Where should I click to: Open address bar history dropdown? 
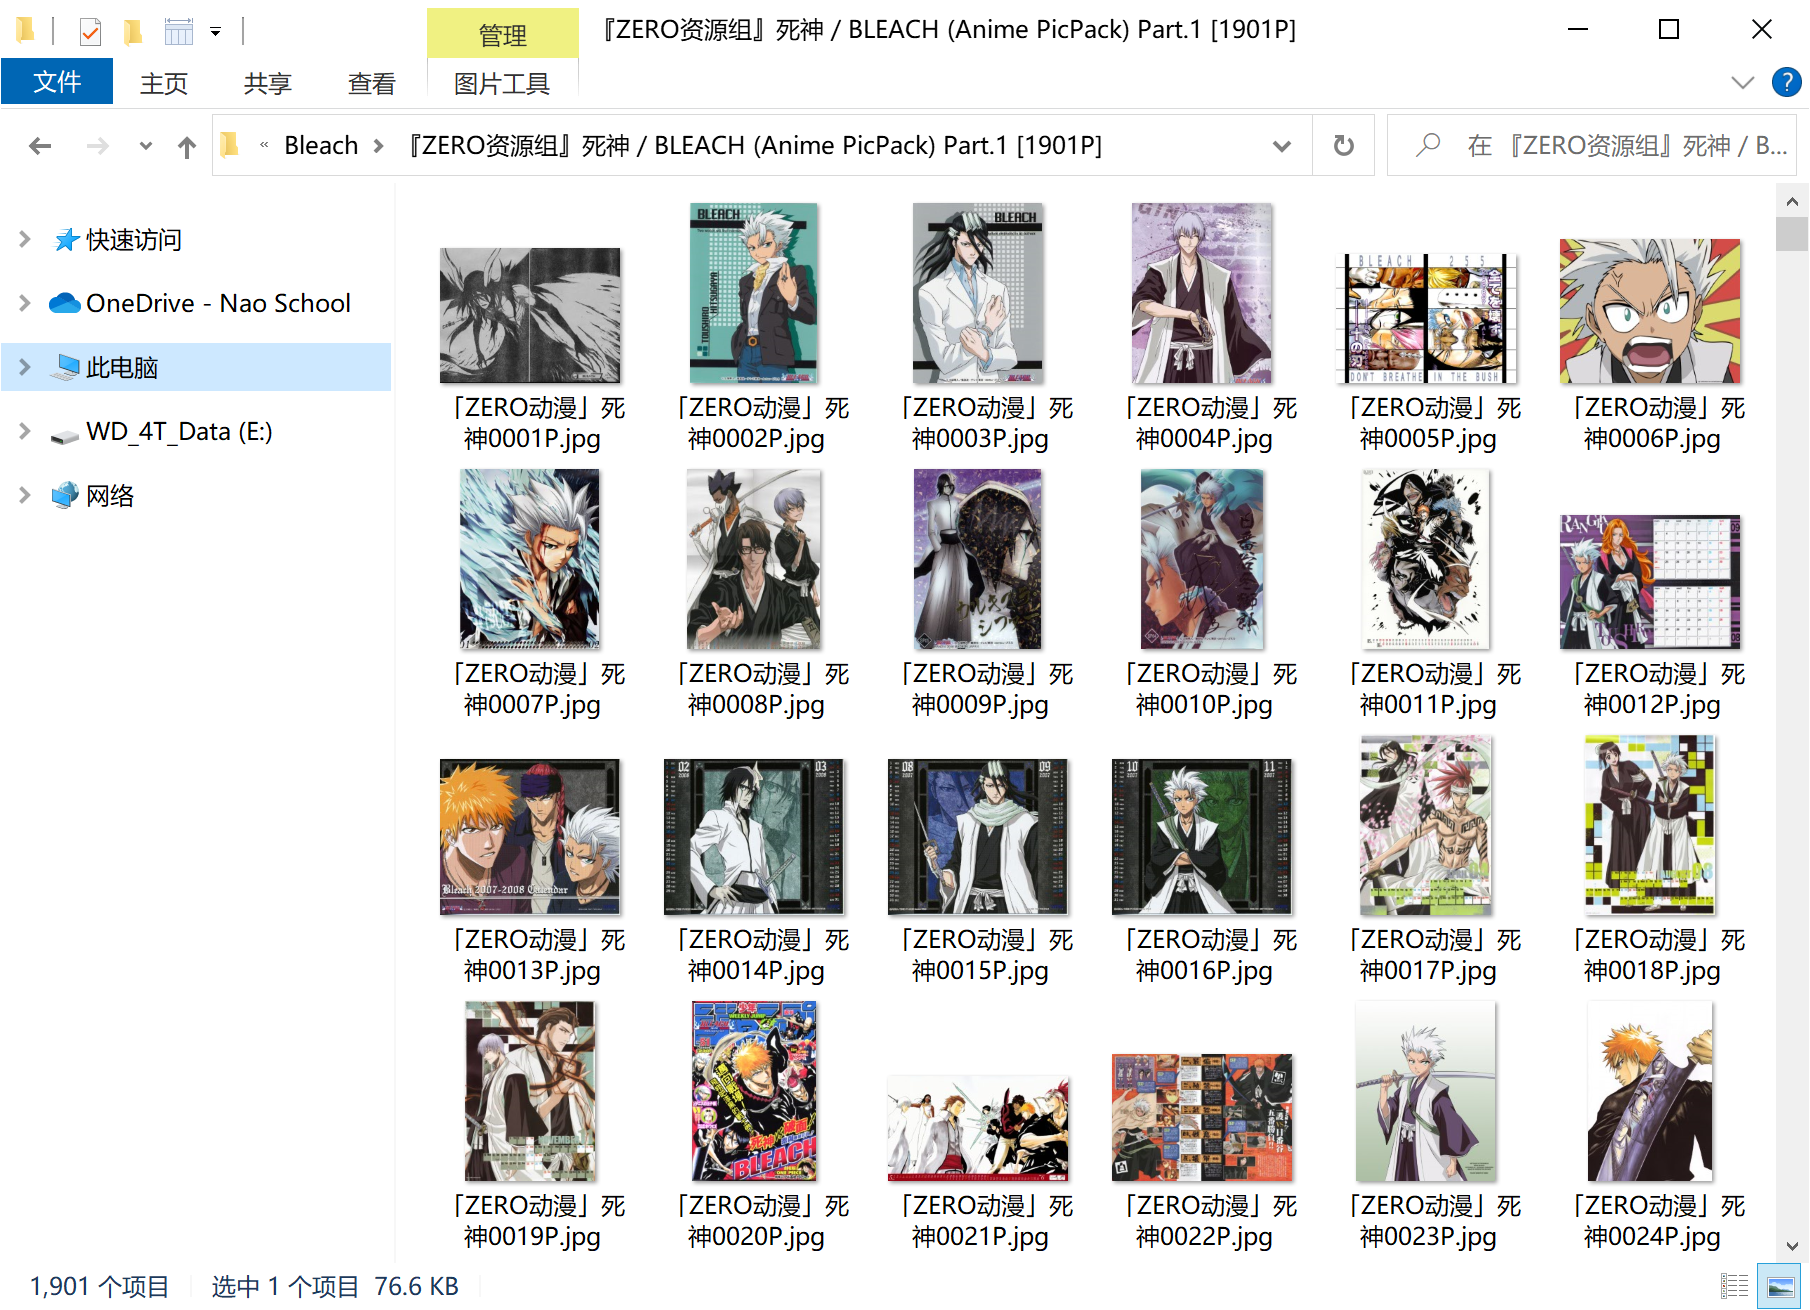coord(1282,146)
